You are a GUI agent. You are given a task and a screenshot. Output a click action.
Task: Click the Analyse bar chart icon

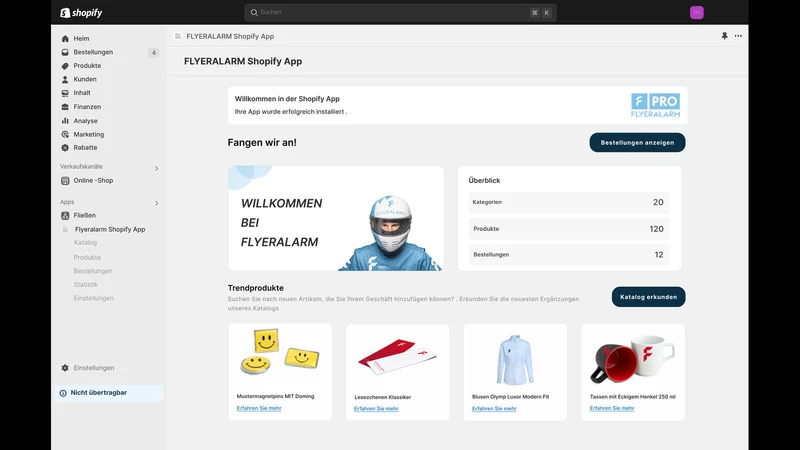(x=65, y=121)
